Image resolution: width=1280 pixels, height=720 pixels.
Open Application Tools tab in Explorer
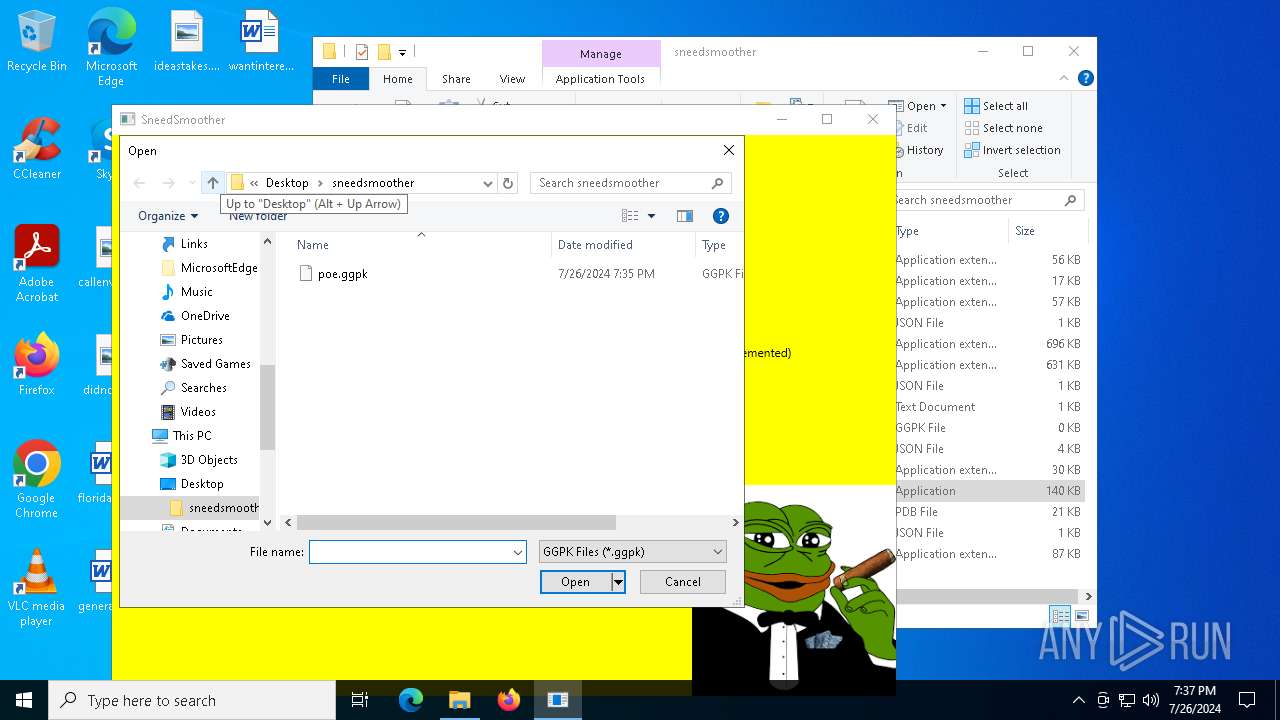pyautogui.click(x=600, y=79)
